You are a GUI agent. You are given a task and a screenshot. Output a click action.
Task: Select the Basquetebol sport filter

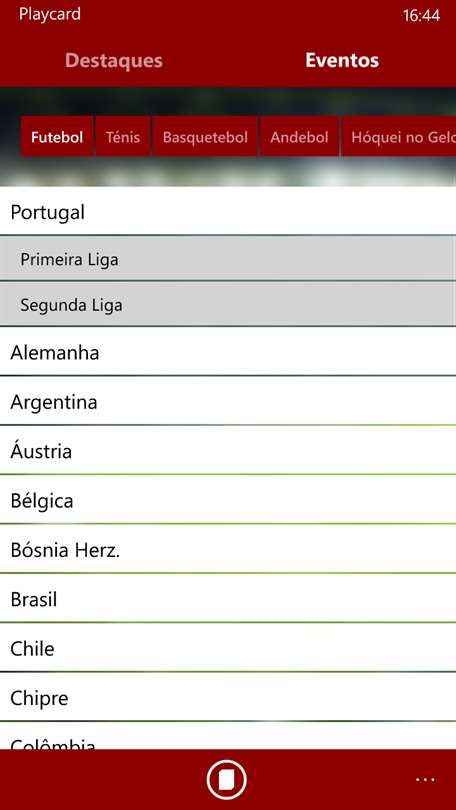coord(205,136)
